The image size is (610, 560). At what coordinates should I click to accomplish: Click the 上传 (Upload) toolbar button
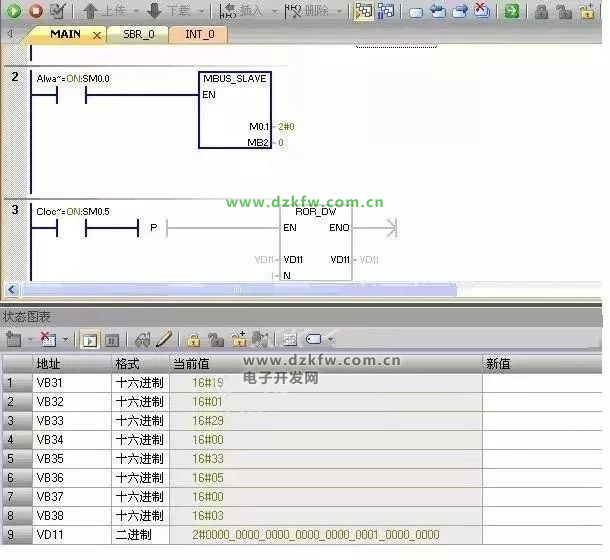point(104,11)
